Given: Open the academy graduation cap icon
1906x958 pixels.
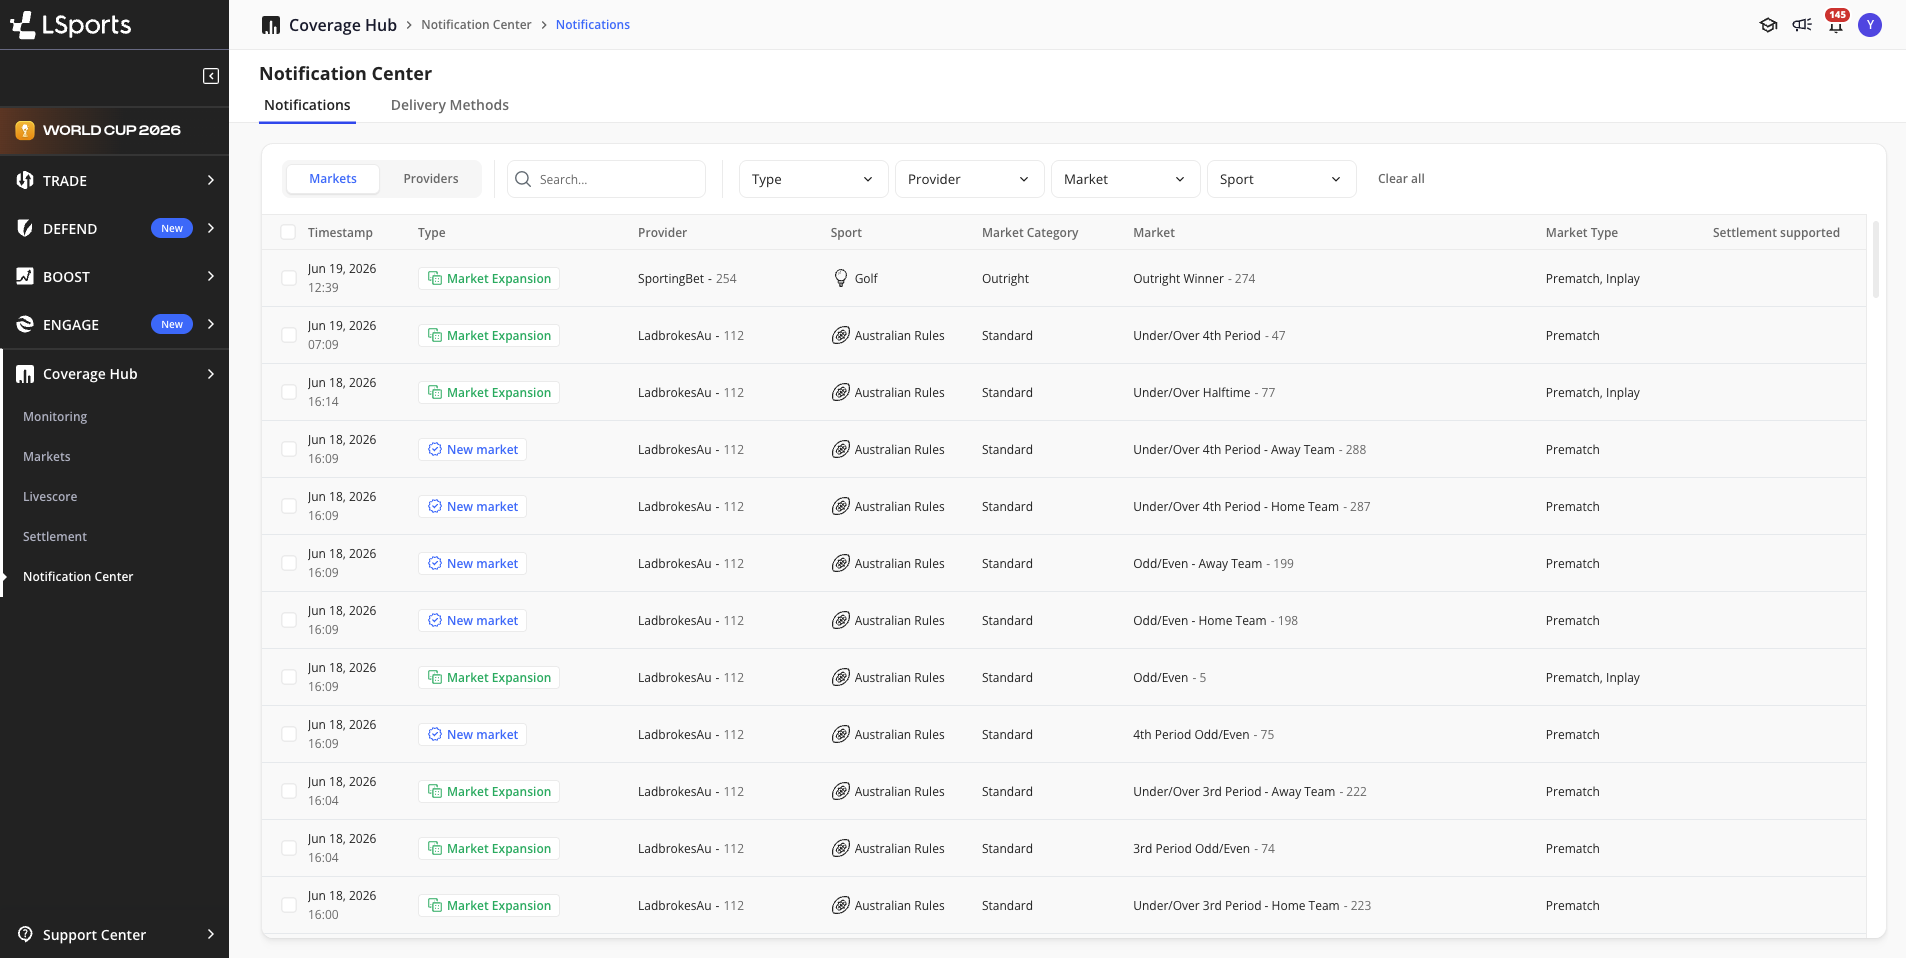Looking at the screenshot, I should click(1768, 25).
